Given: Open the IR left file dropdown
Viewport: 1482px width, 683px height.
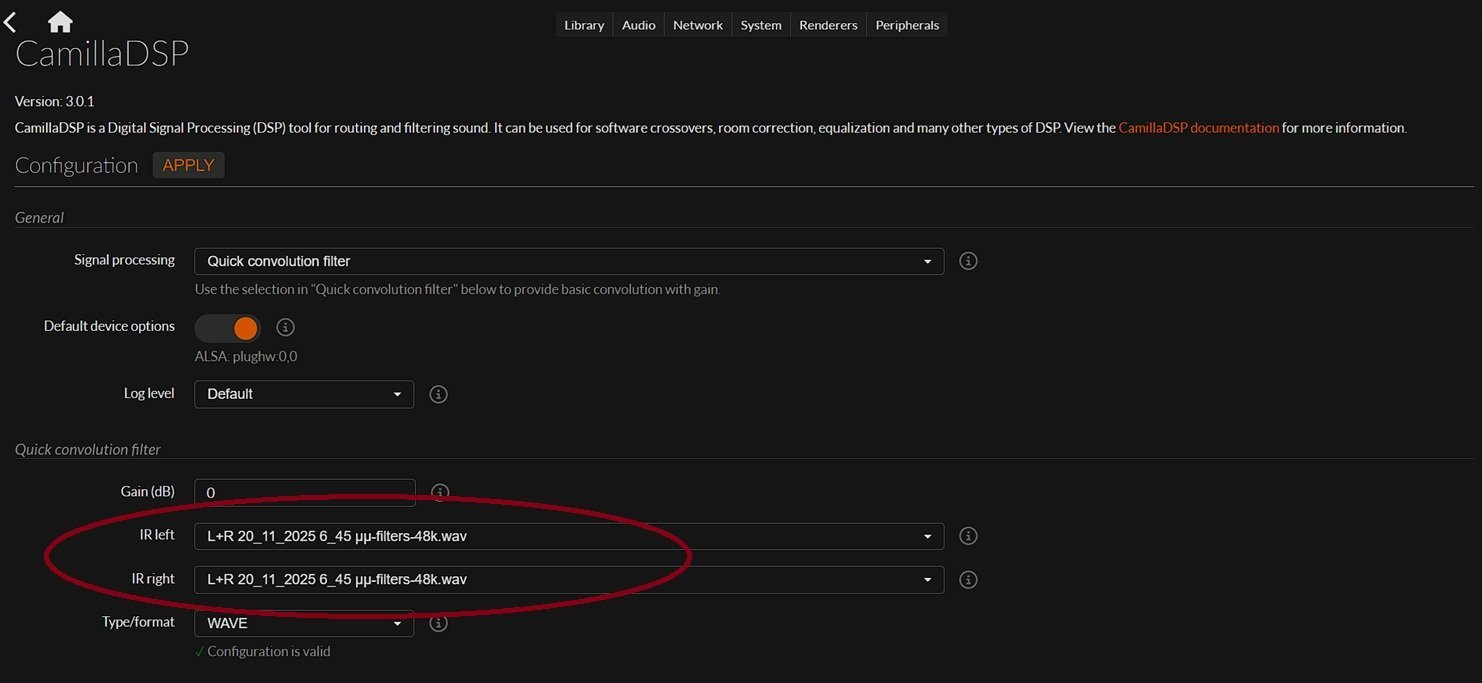Looking at the screenshot, I should (568, 536).
